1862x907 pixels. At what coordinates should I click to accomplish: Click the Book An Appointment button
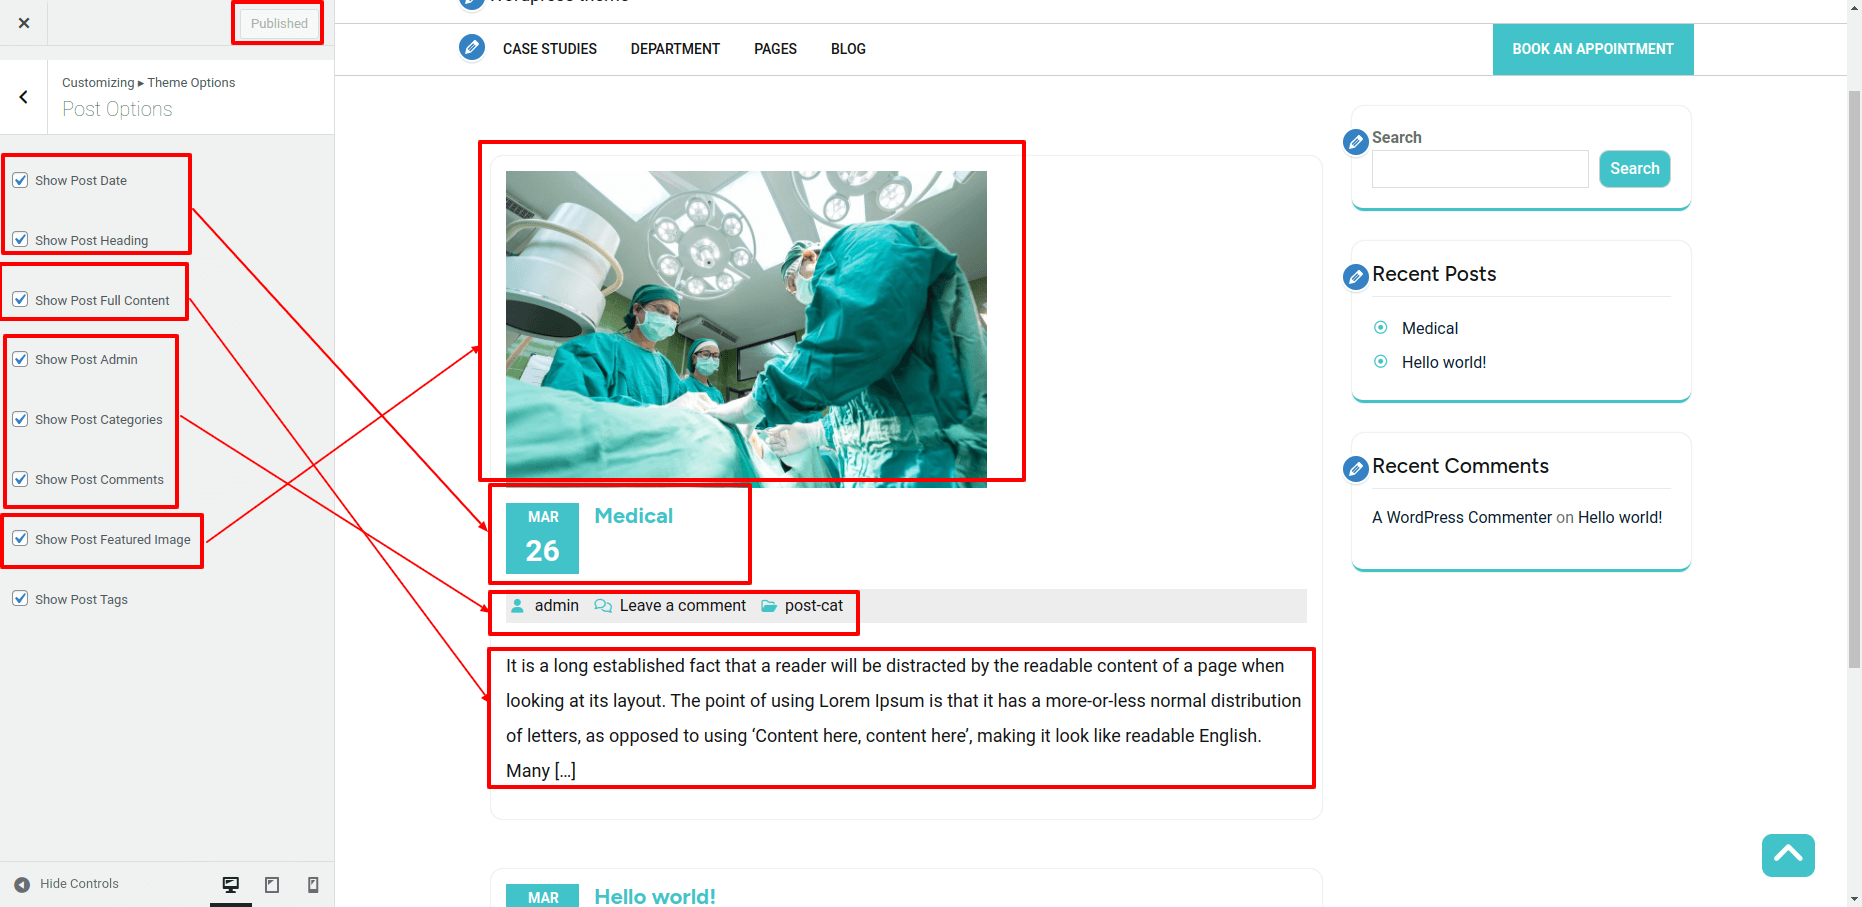1592,49
